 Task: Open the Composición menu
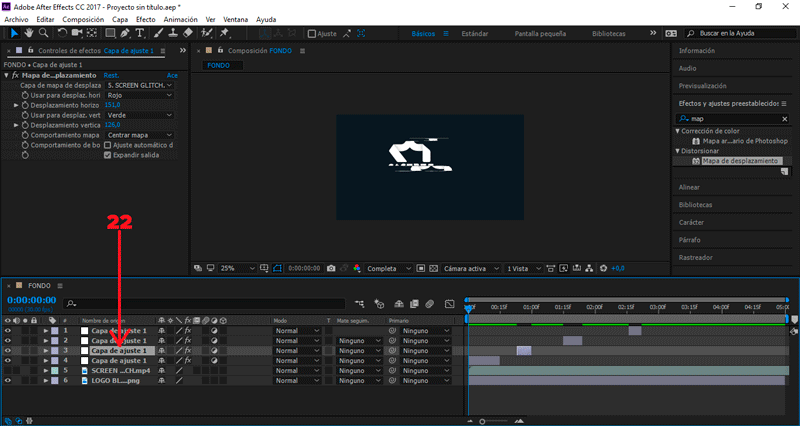coord(82,19)
